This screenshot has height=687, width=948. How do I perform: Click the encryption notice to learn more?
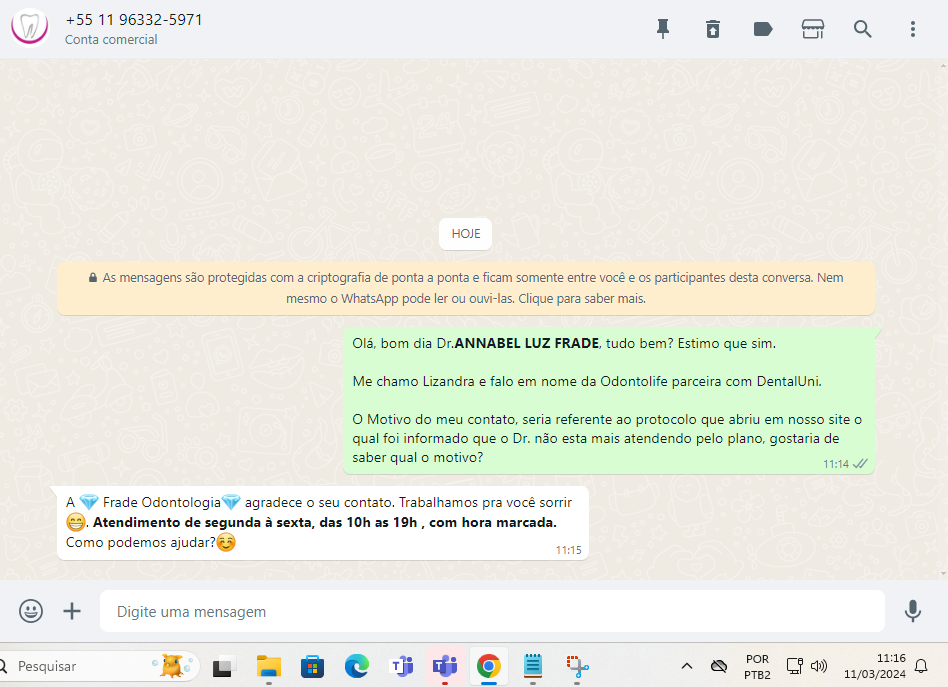[x=466, y=288]
